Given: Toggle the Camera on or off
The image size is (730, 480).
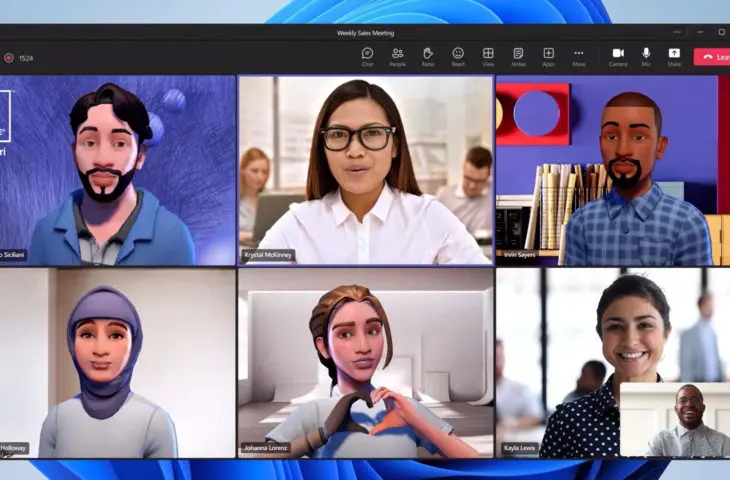Looking at the screenshot, I should click(x=618, y=57).
